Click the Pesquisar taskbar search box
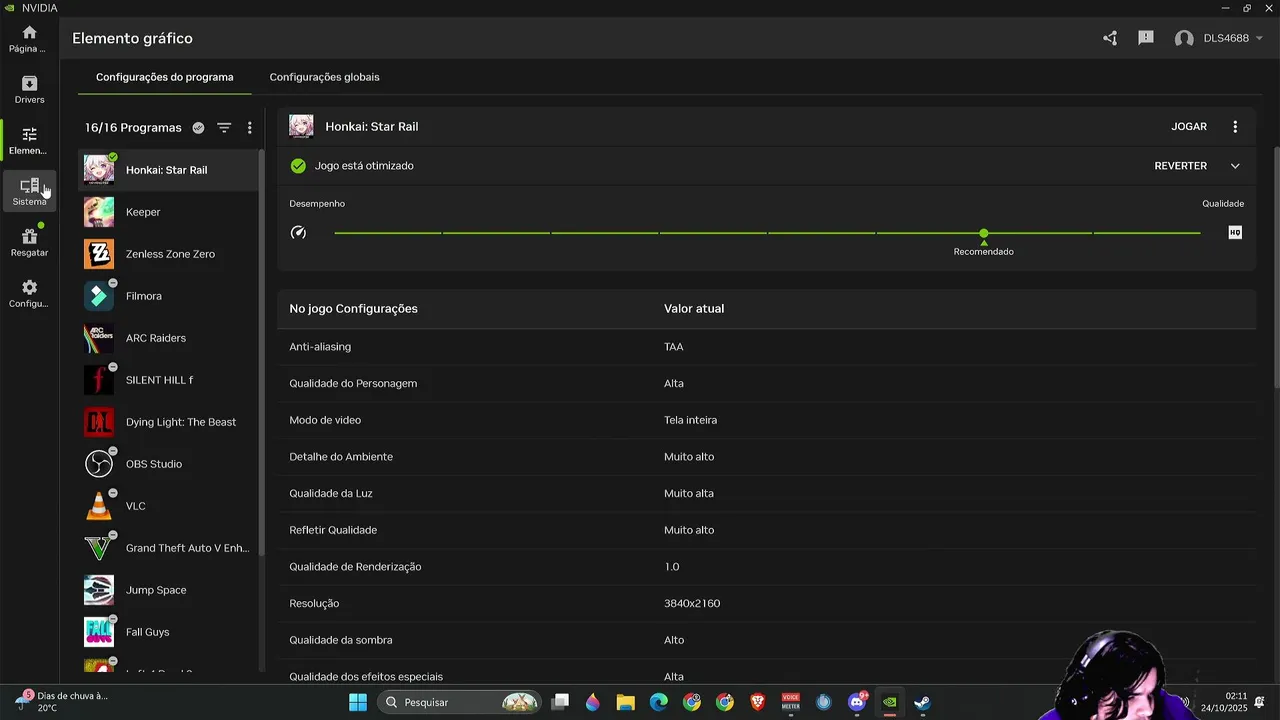Viewport: 1280px width, 720px height. click(x=459, y=702)
